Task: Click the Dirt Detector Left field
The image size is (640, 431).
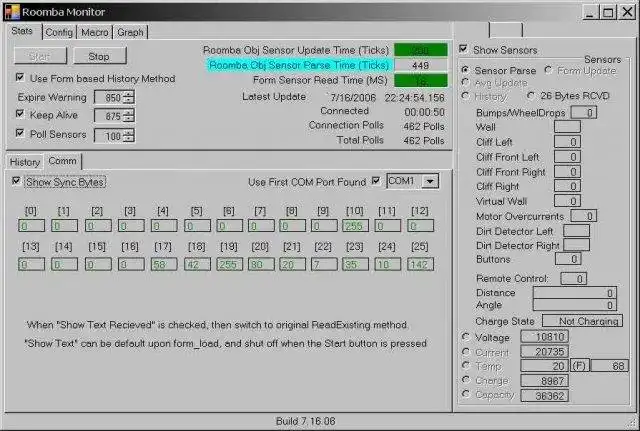Action: coord(576,231)
